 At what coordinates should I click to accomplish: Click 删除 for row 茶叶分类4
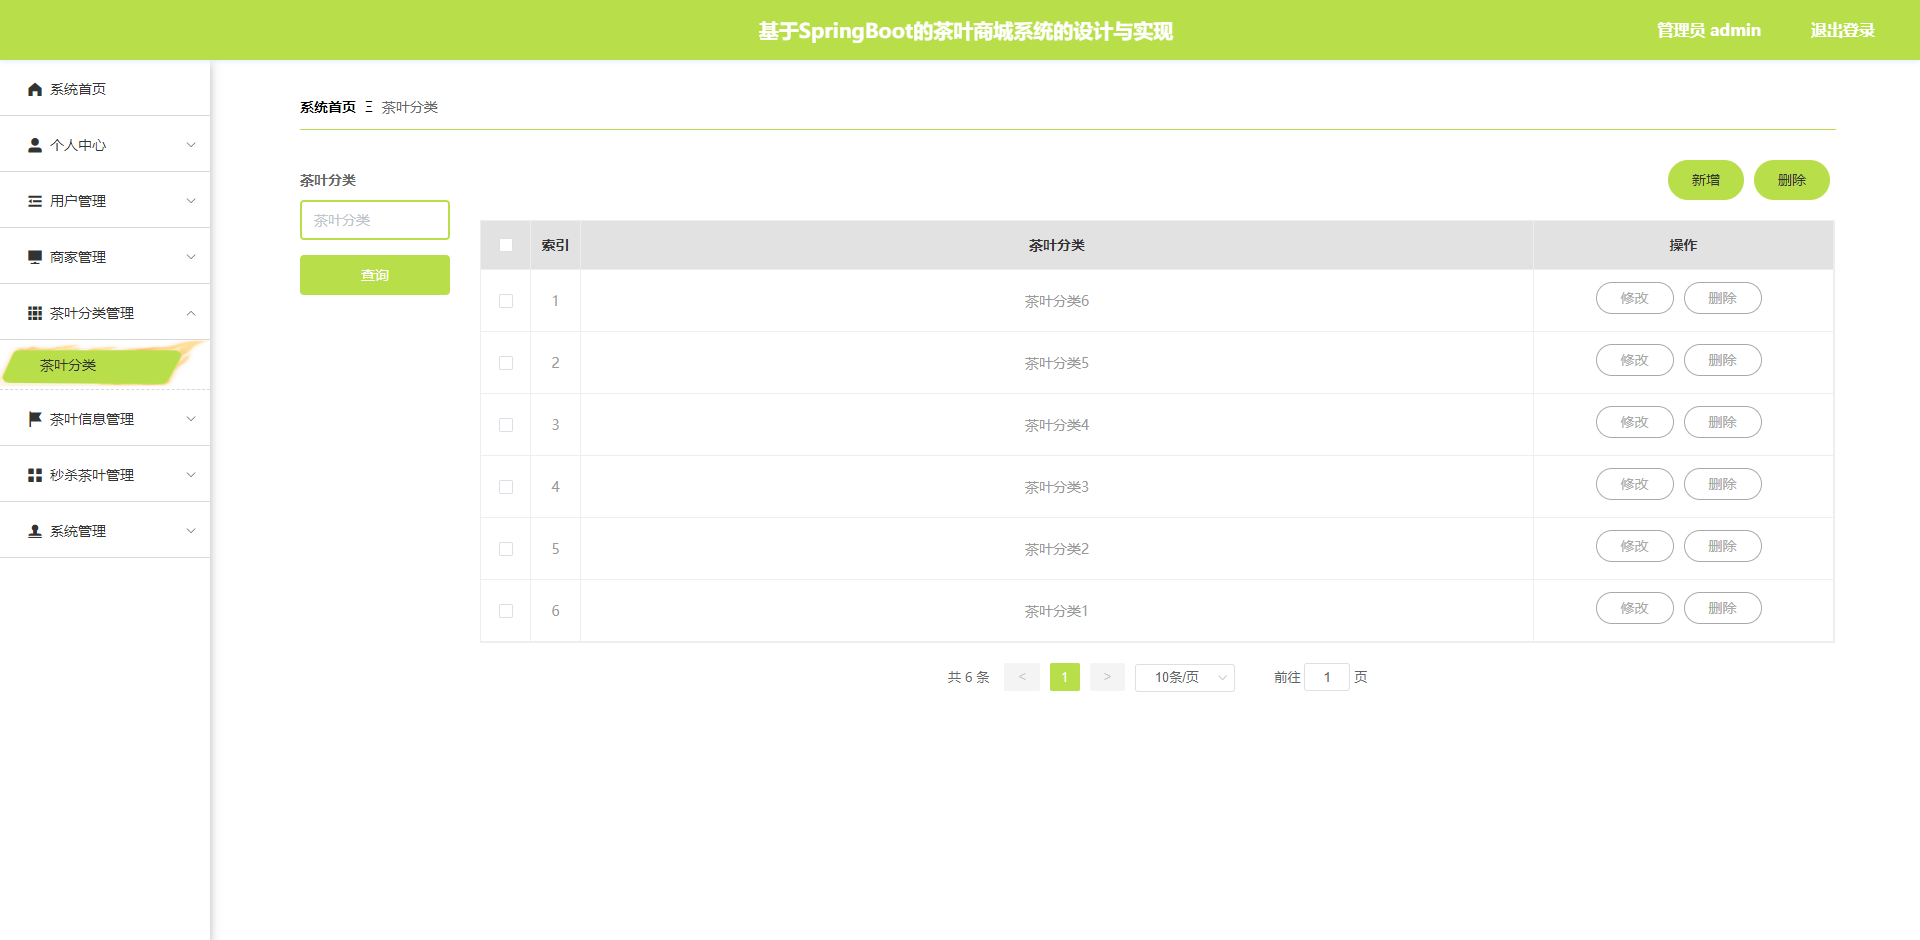[1723, 422]
